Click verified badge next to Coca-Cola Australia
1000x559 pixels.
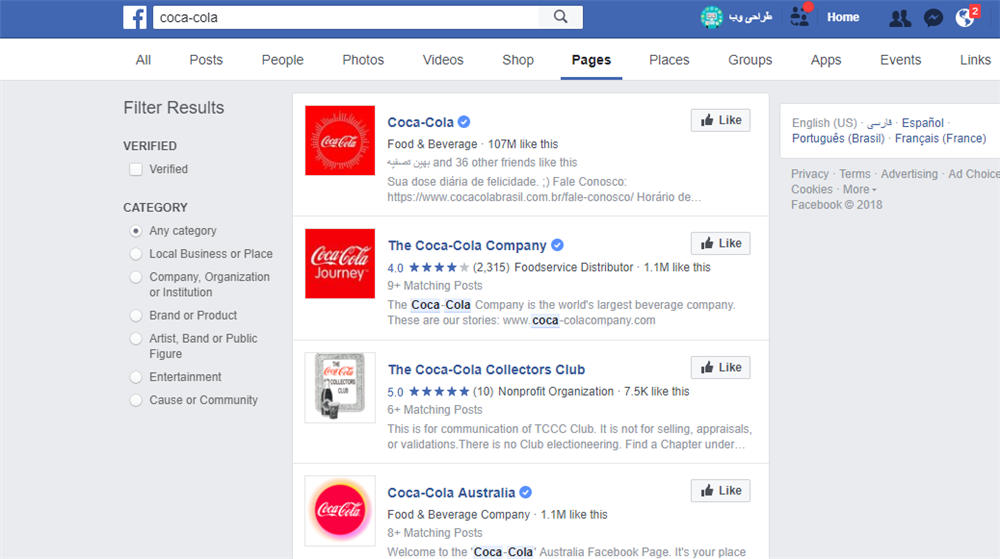click(x=526, y=492)
